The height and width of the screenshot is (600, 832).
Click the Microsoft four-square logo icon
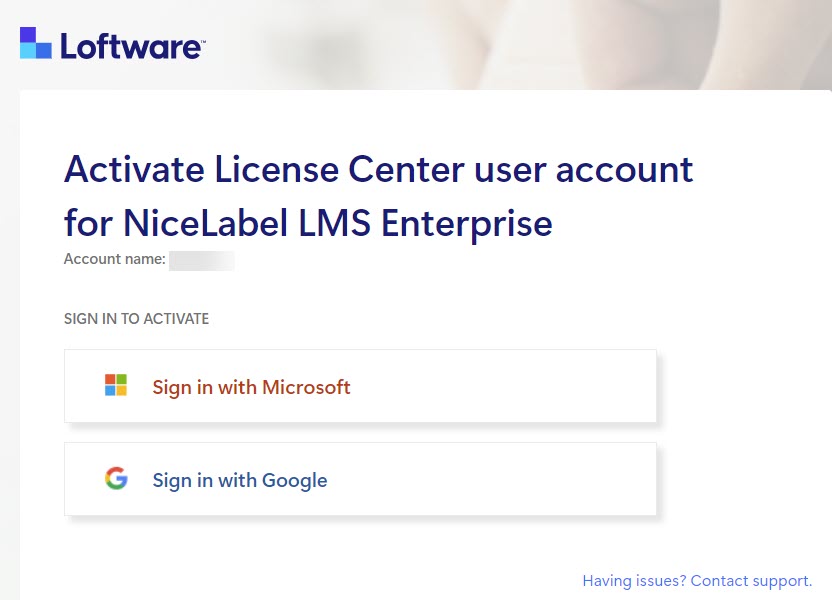115,385
